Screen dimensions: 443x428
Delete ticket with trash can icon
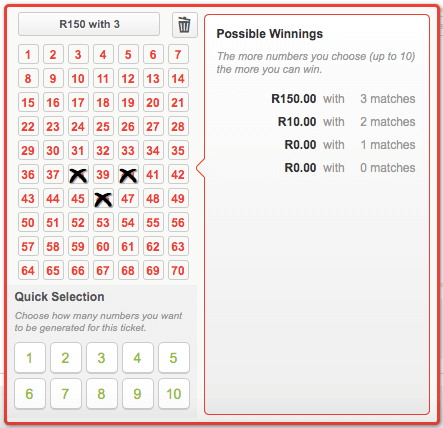tap(185, 25)
